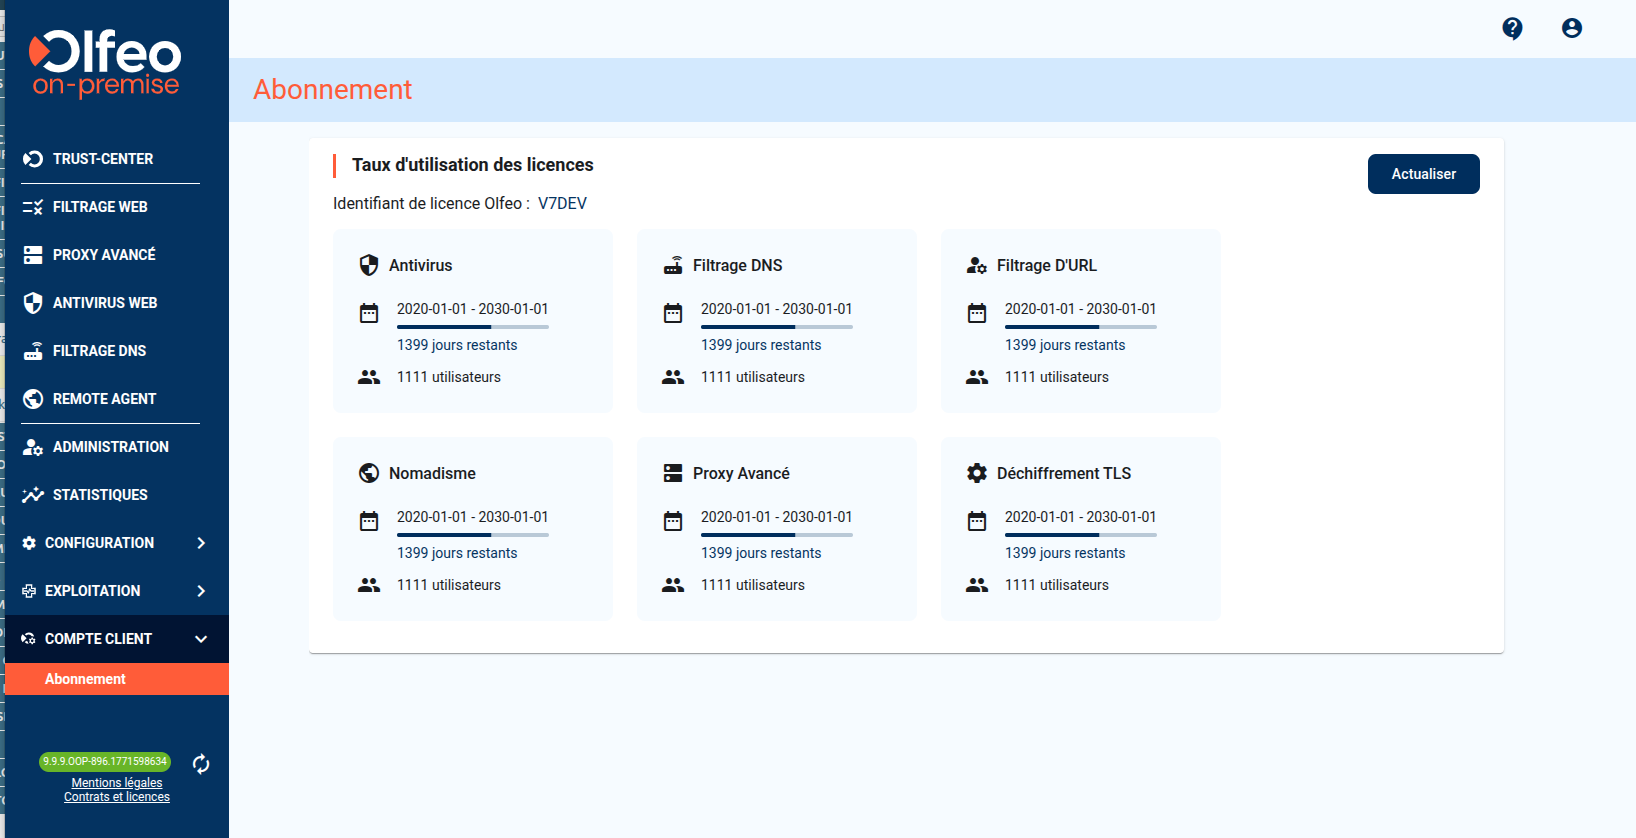Open the Contrats et licences link
Screen dimensions: 1636x838
pyautogui.click(x=117, y=797)
